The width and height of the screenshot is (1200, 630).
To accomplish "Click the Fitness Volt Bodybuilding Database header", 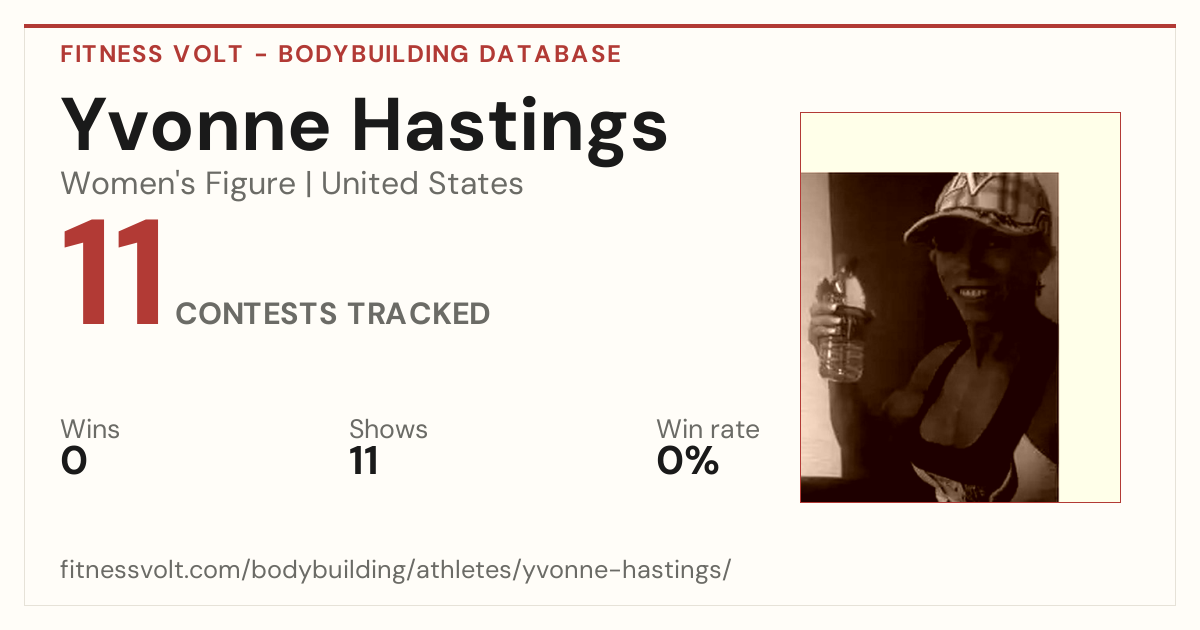I will (341, 54).
